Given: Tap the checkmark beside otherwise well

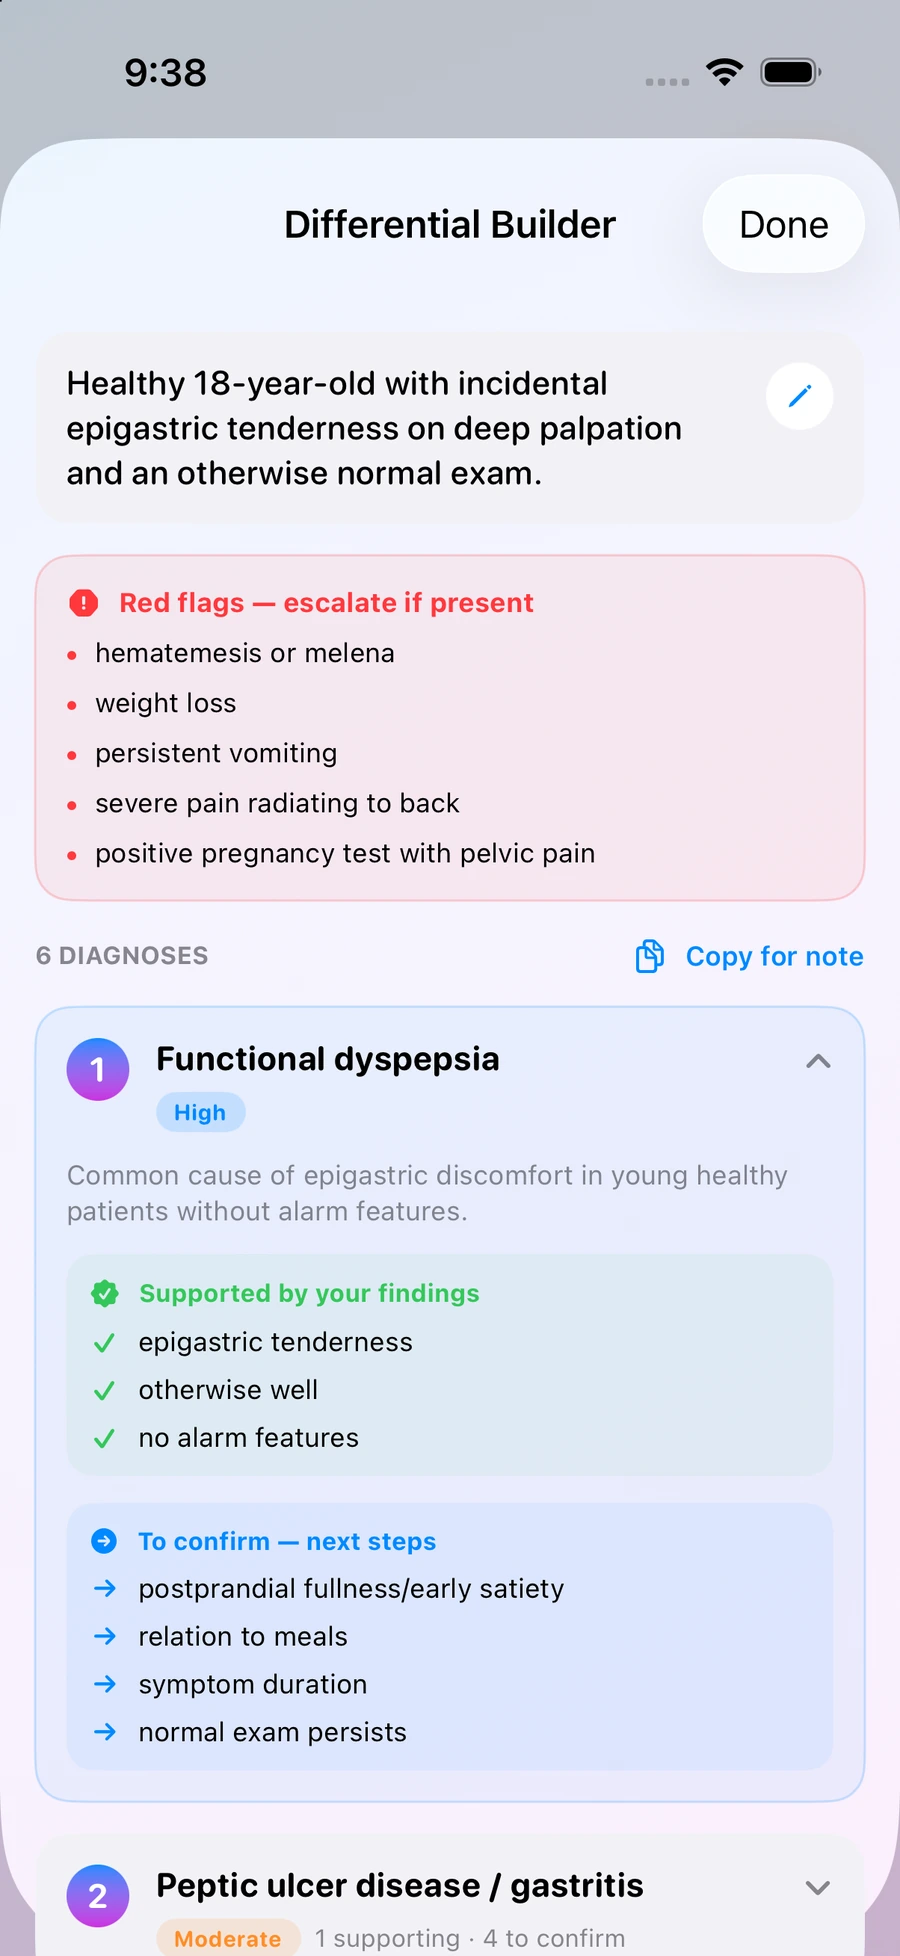Looking at the screenshot, I should (x=104, y=1390).
